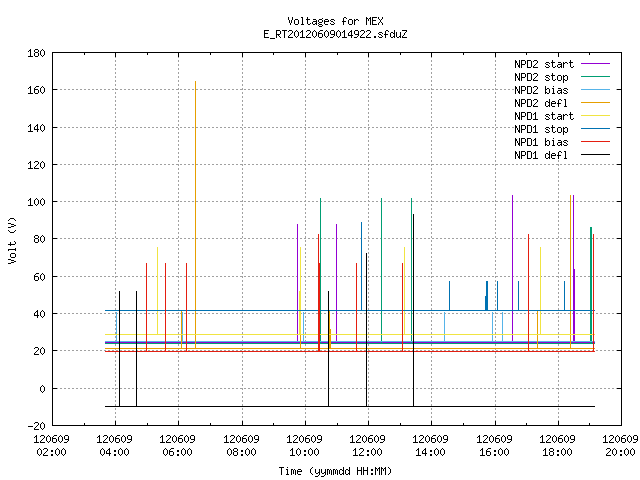Click the red line sample beside NPD1 bias
The width and height of the screenshot is (640, 480).
(596, 142)
